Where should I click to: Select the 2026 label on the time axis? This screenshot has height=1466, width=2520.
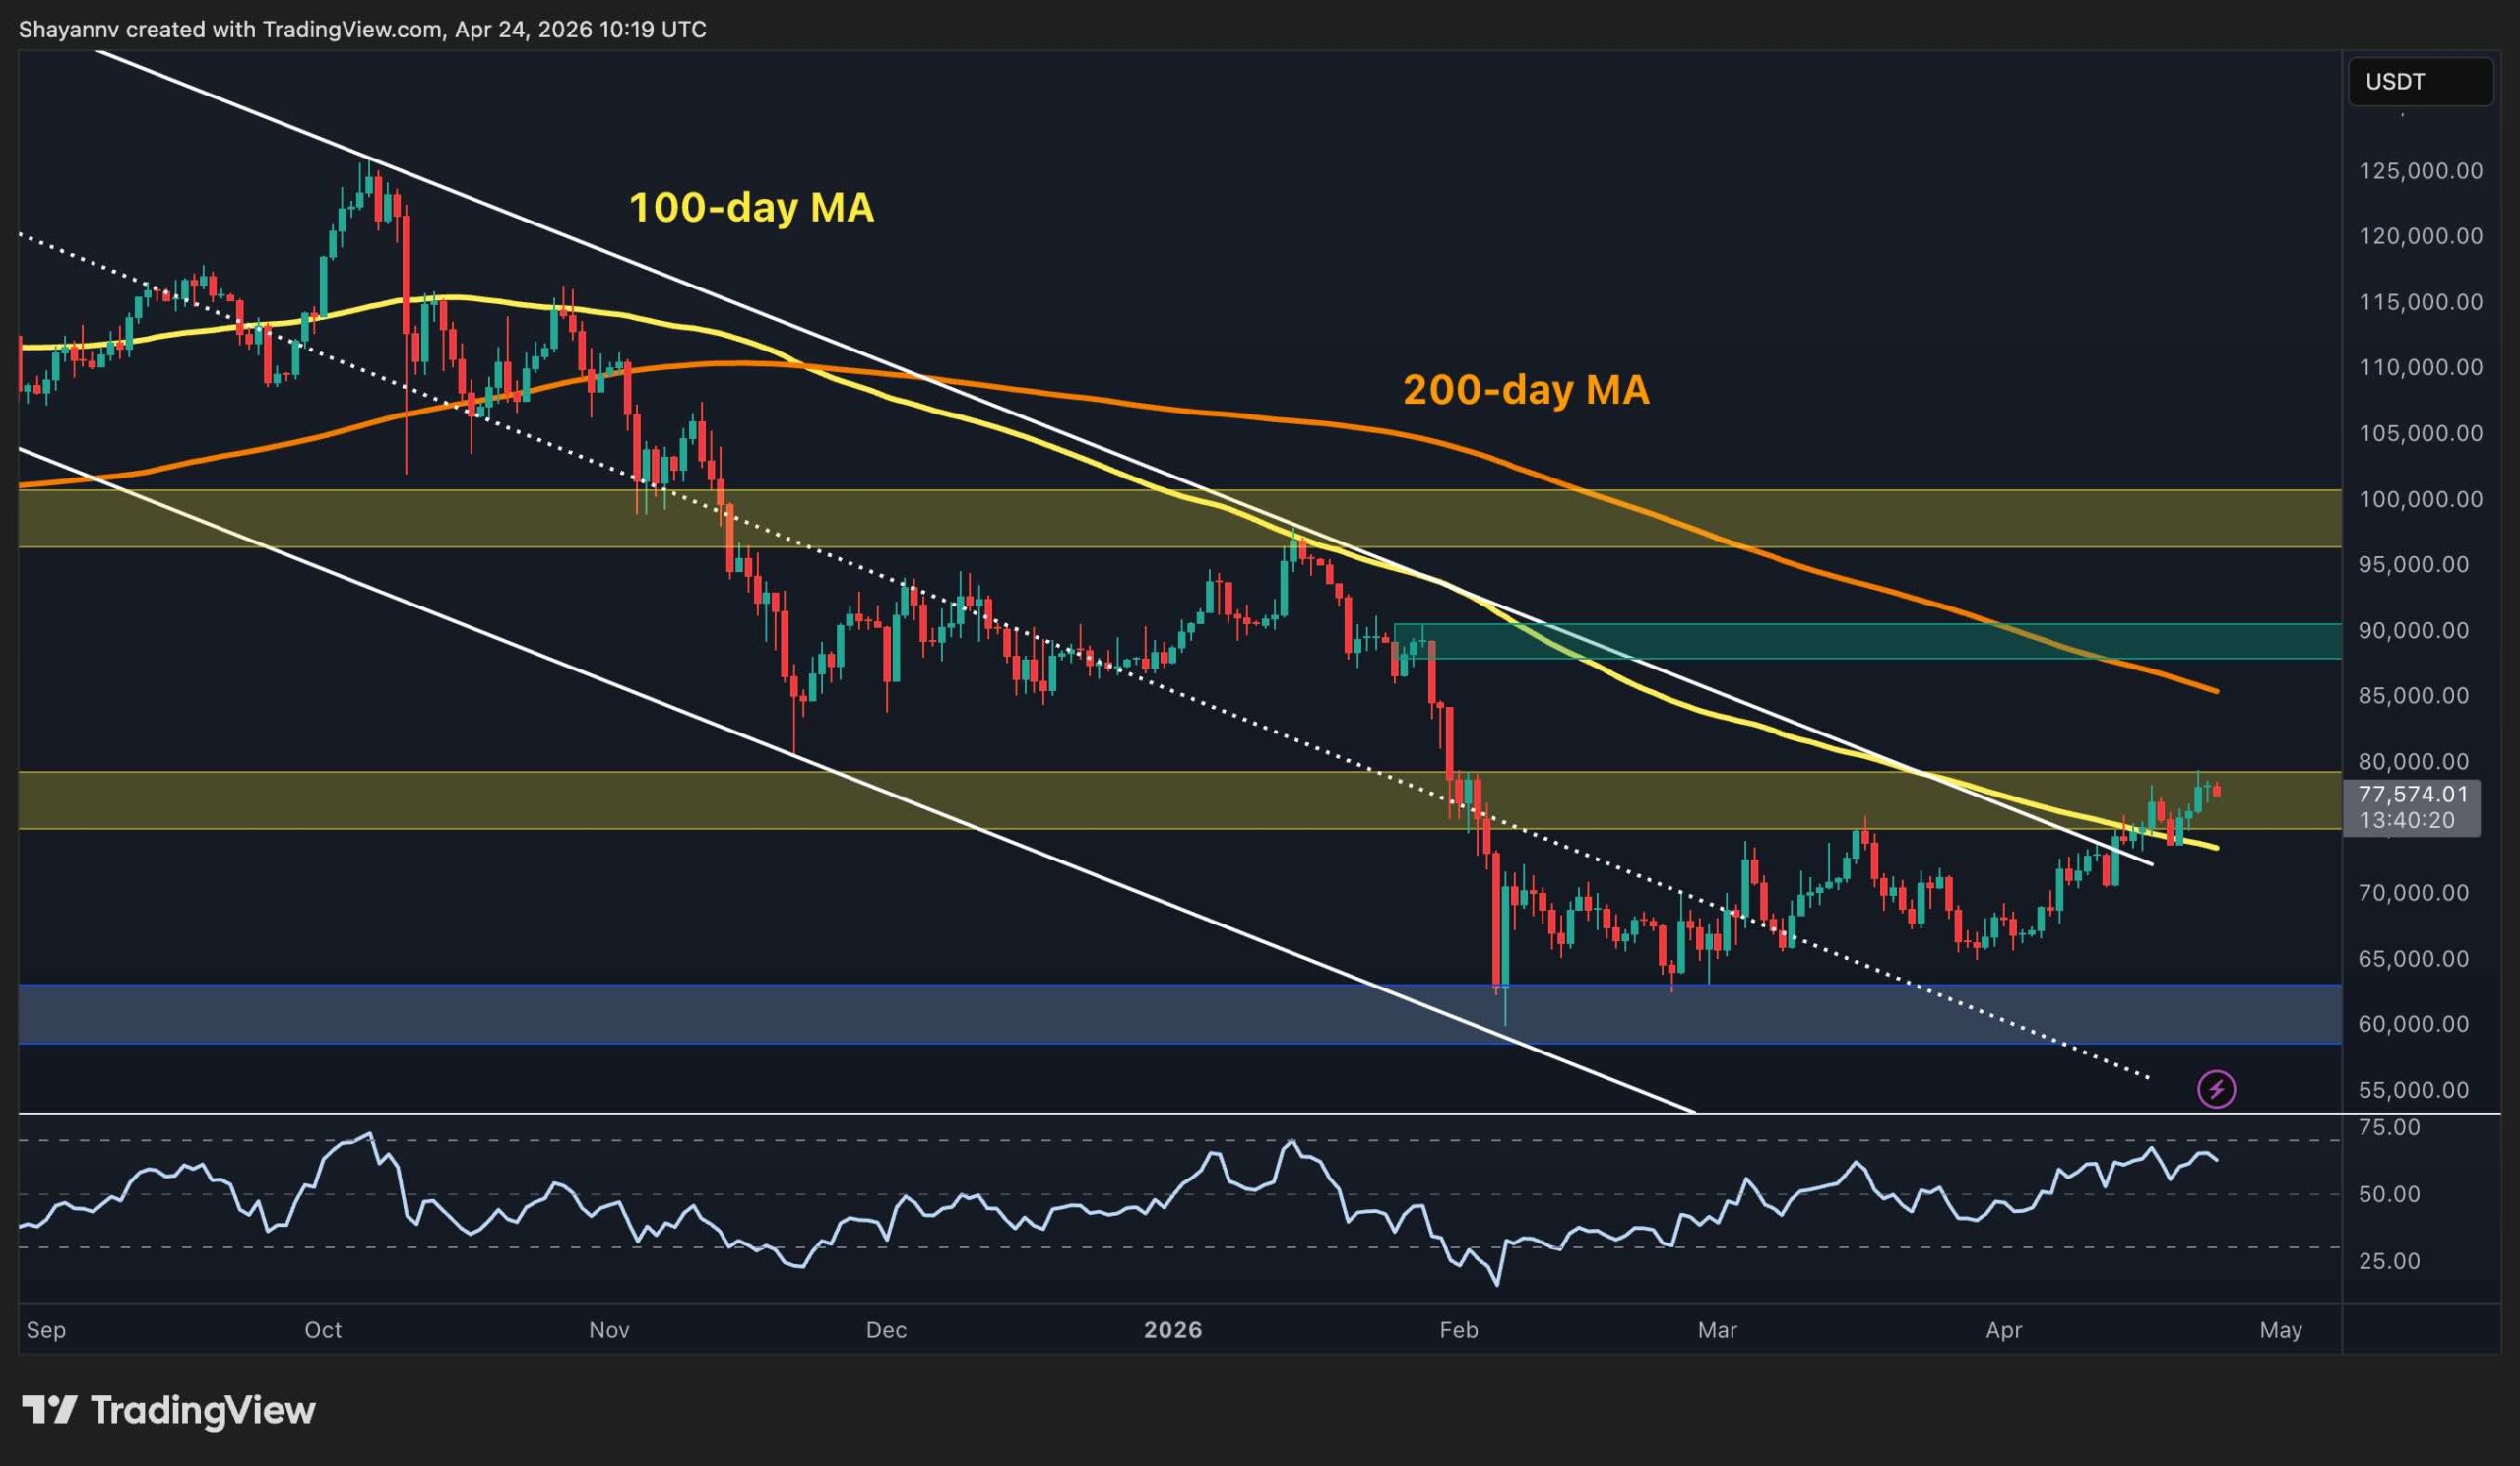click(1174, 1331)
